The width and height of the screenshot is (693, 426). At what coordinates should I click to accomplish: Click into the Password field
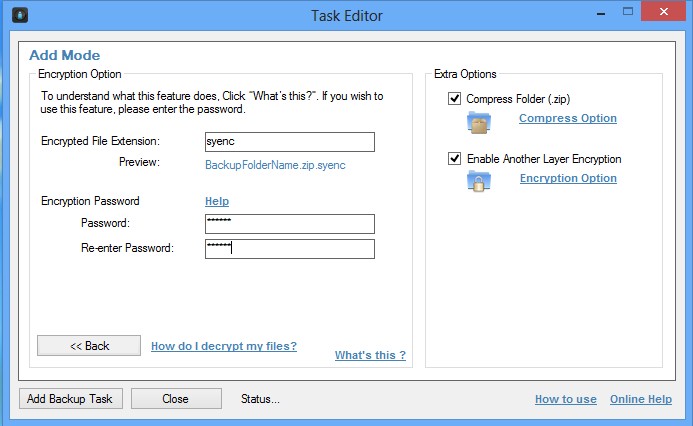click(x=289, y=223)
